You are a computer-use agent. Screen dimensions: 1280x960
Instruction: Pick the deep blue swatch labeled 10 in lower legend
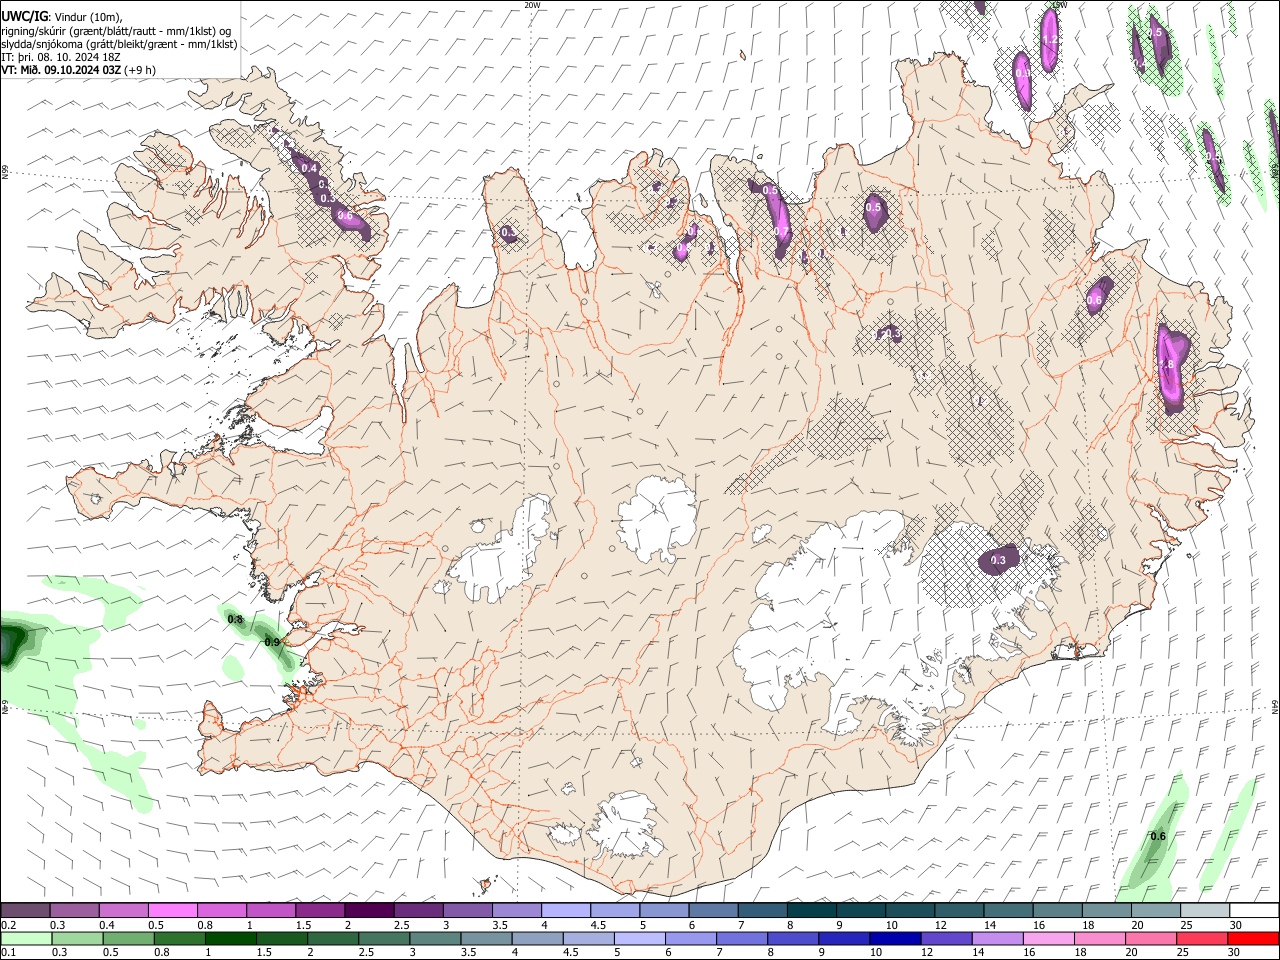894,938
